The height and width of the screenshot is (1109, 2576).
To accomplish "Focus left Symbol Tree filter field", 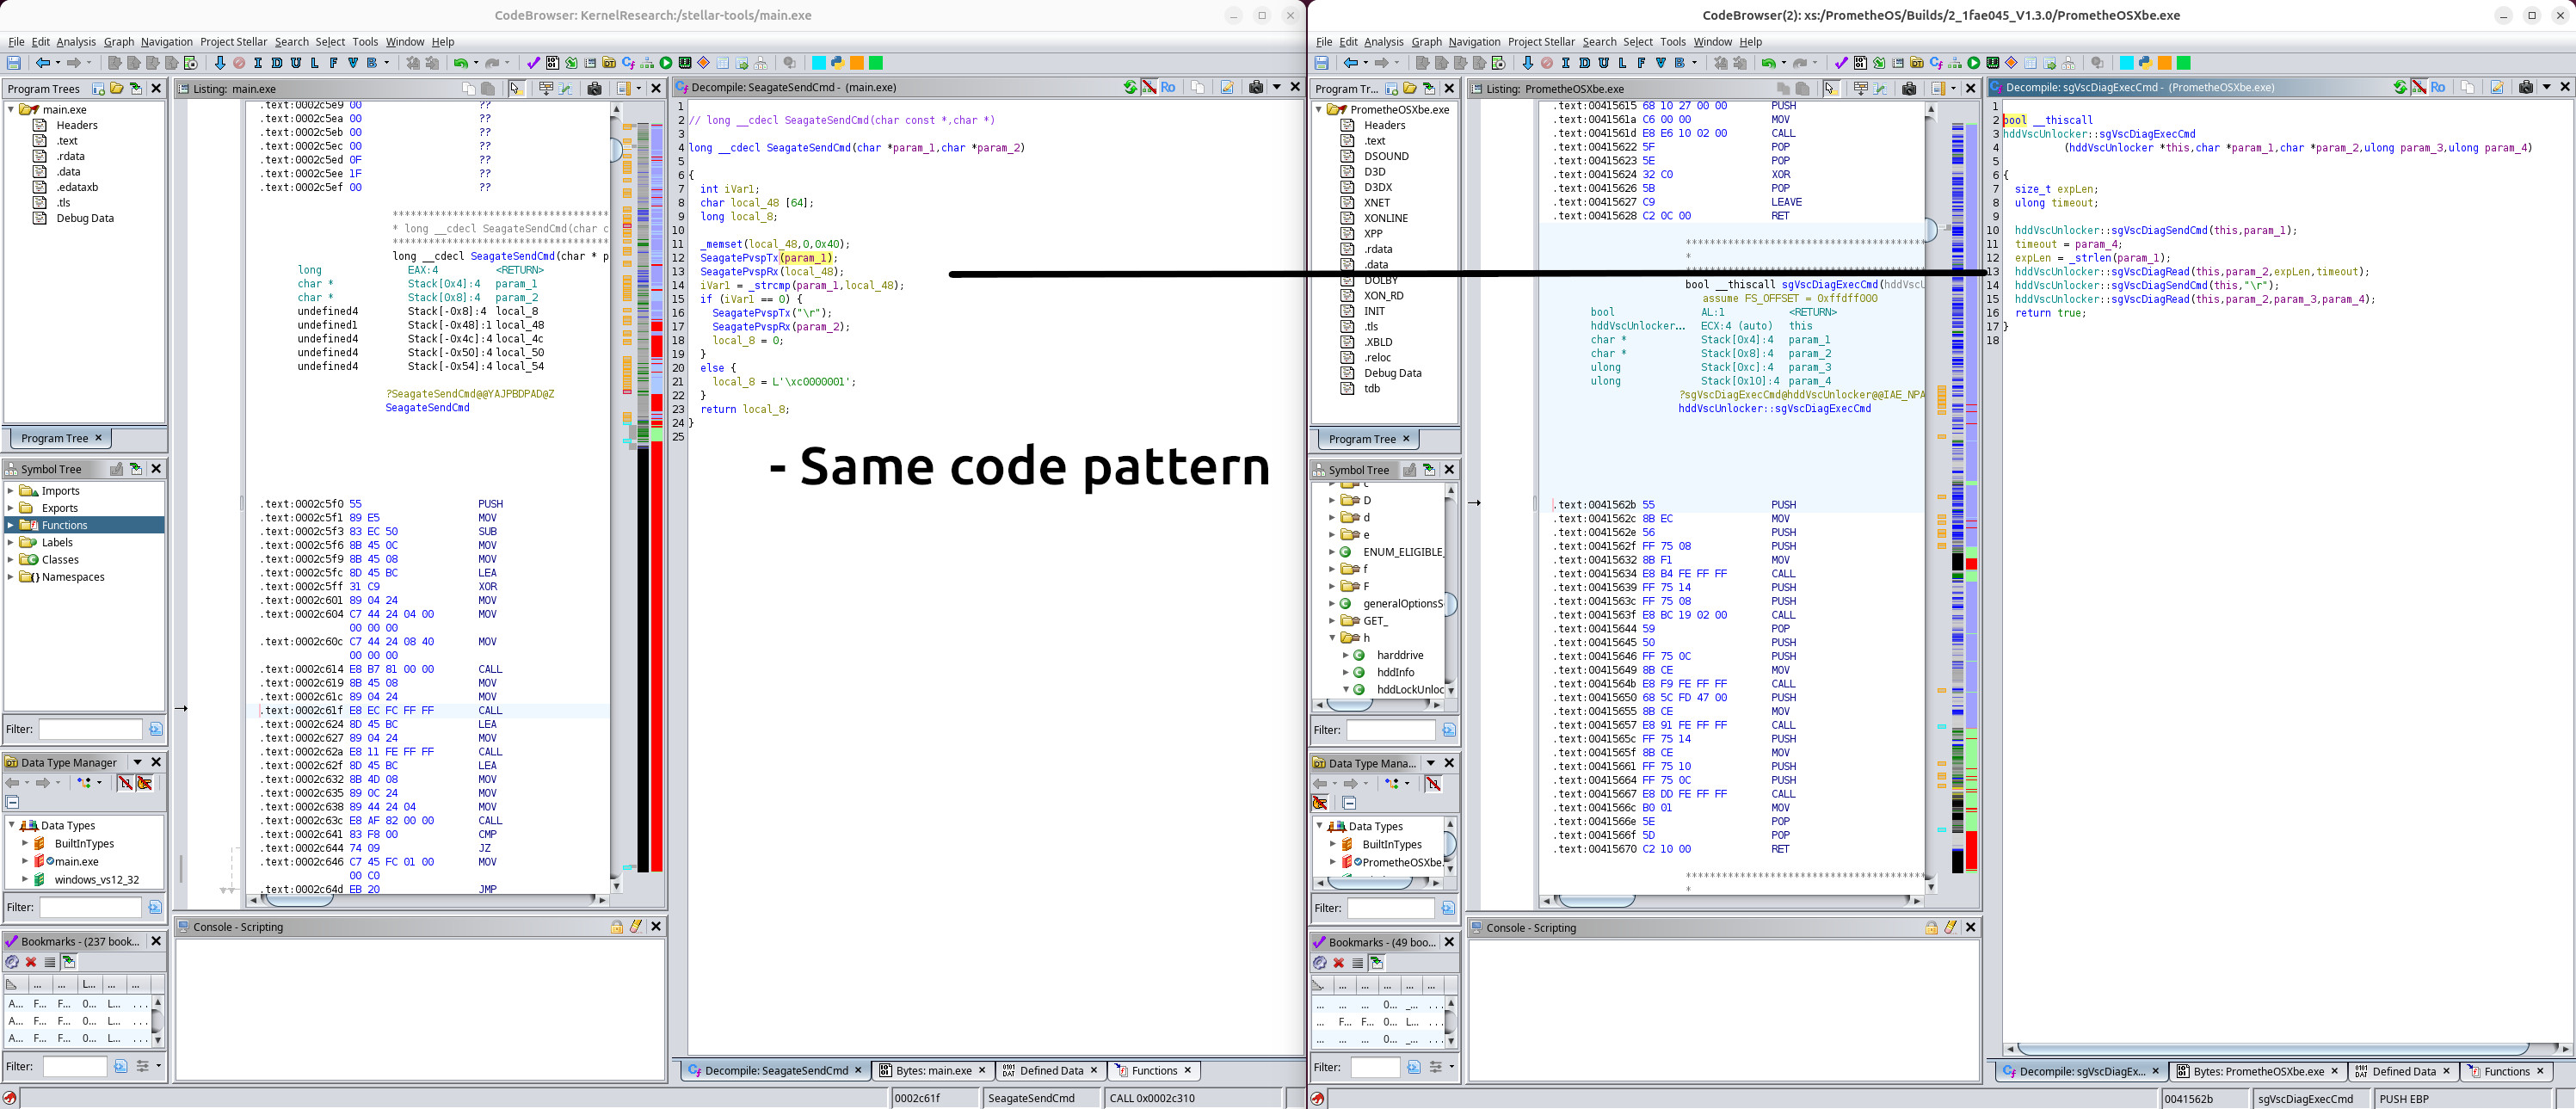I will 90,729.
